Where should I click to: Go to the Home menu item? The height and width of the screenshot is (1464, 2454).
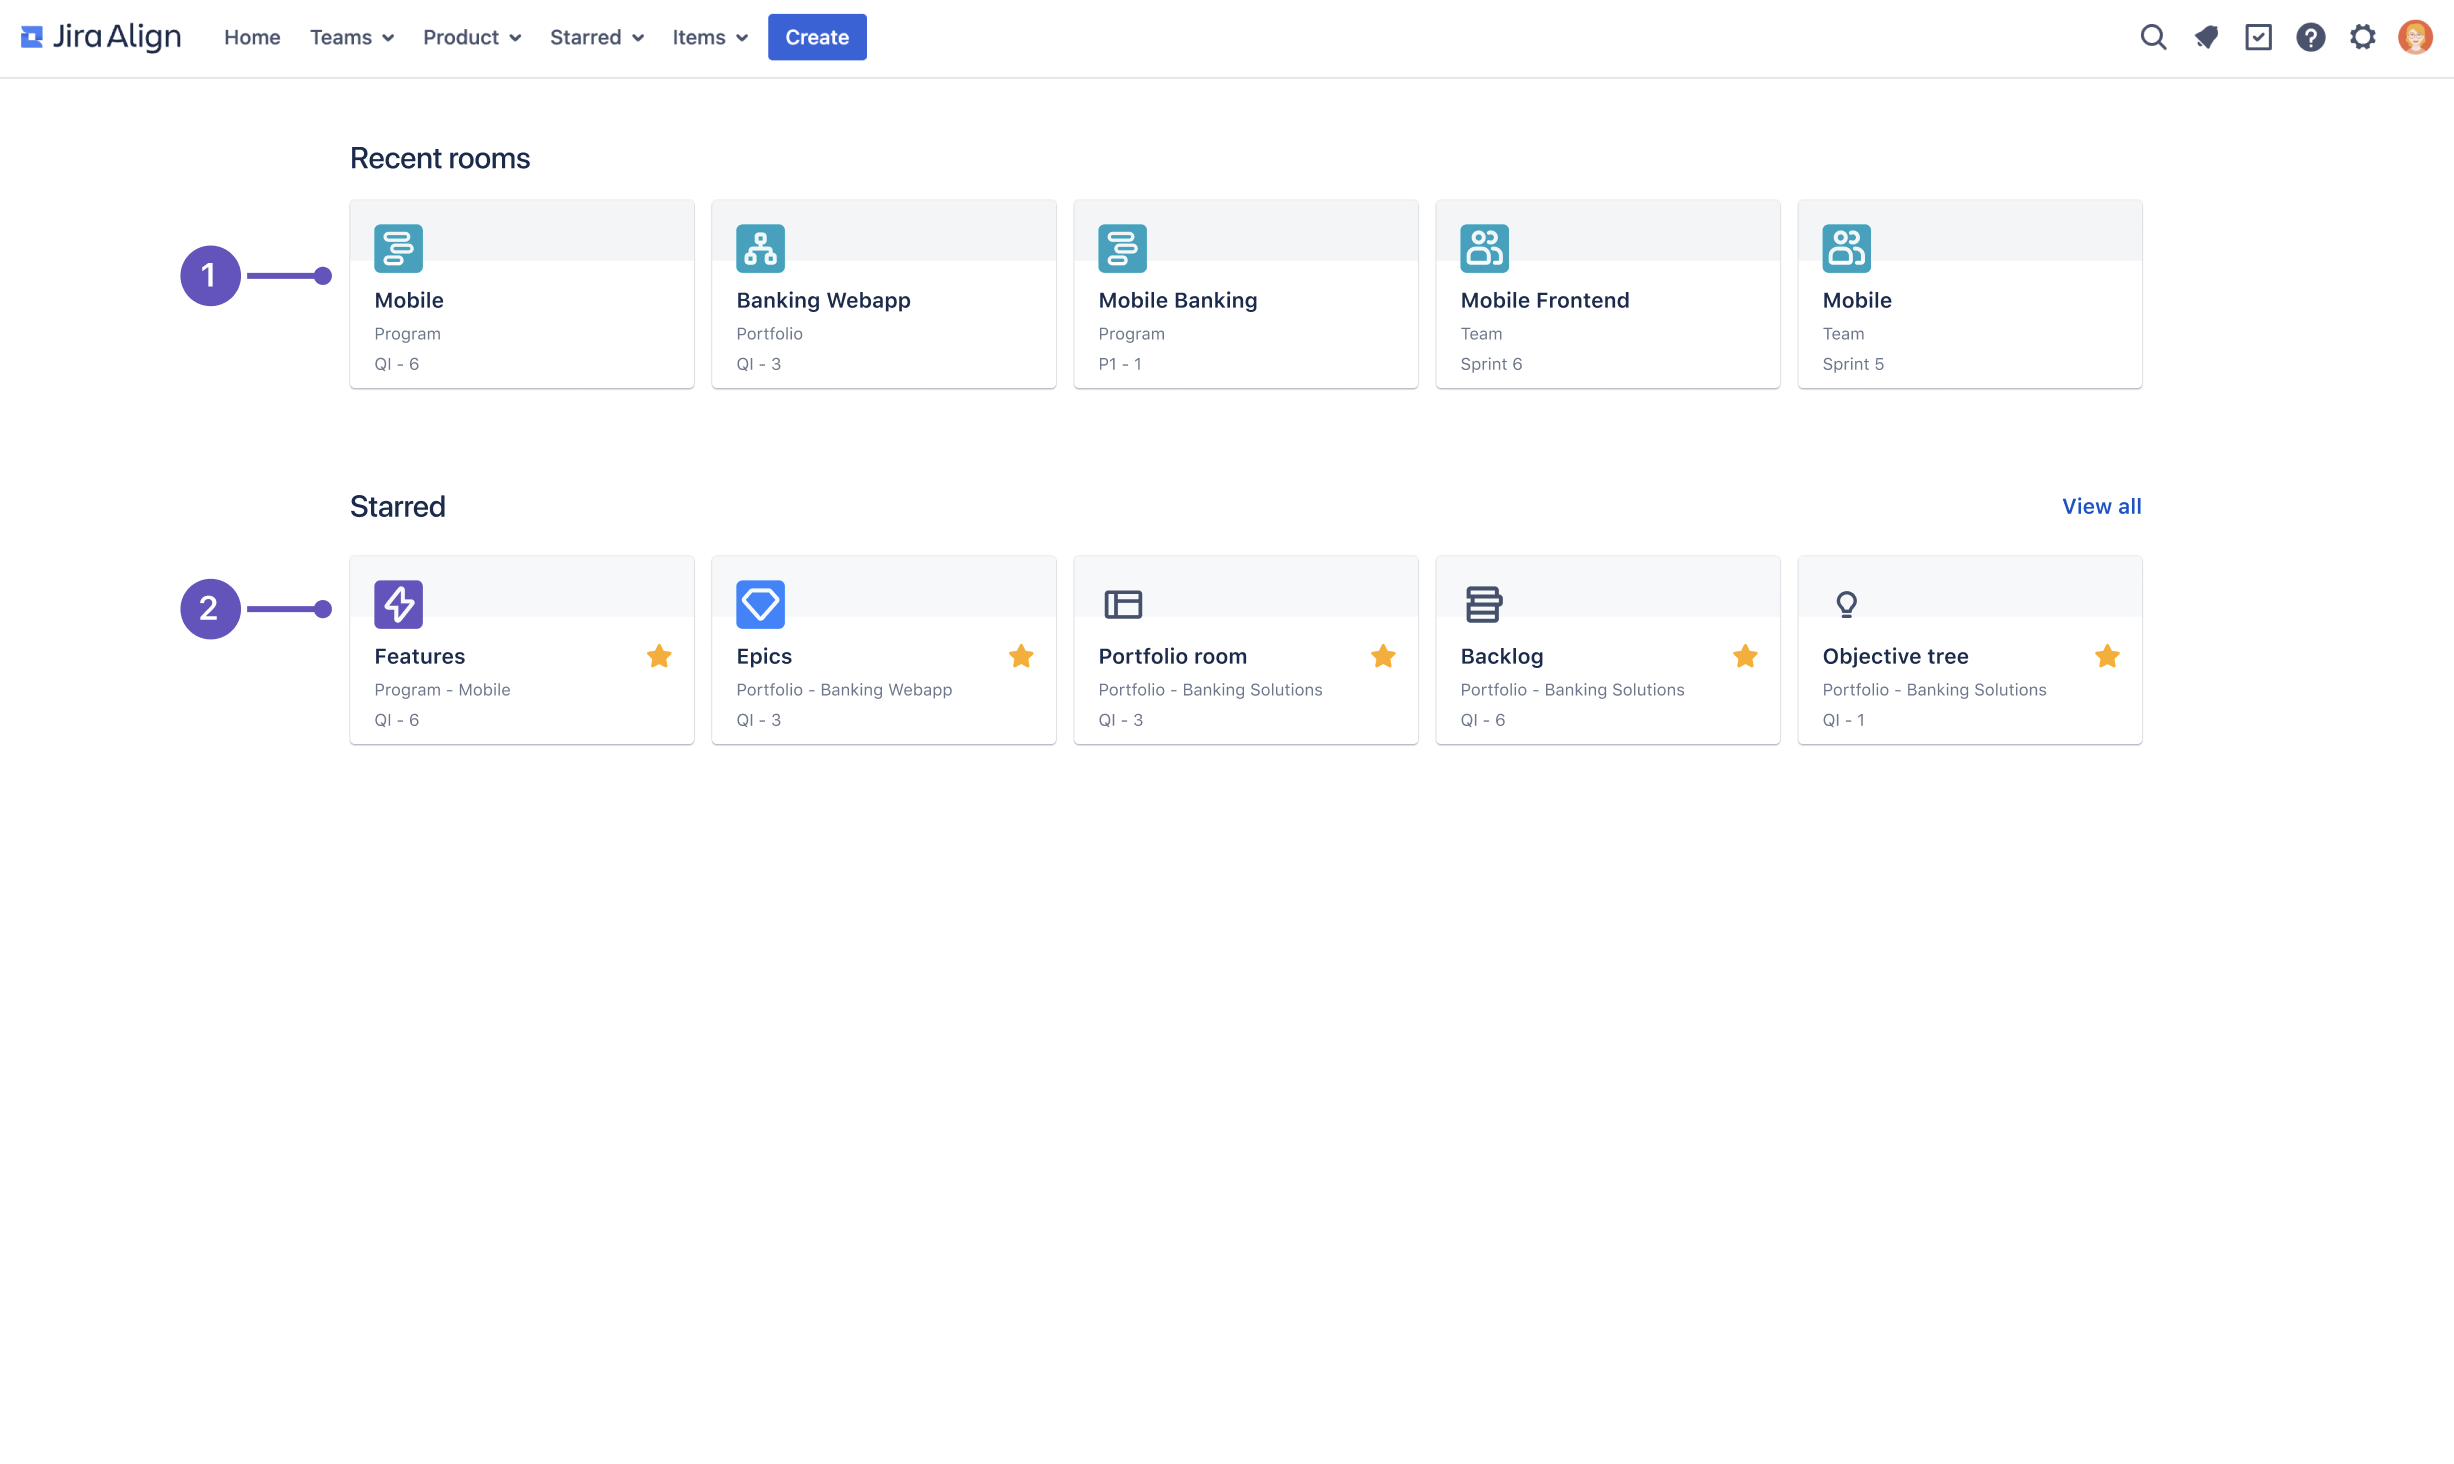252,37
